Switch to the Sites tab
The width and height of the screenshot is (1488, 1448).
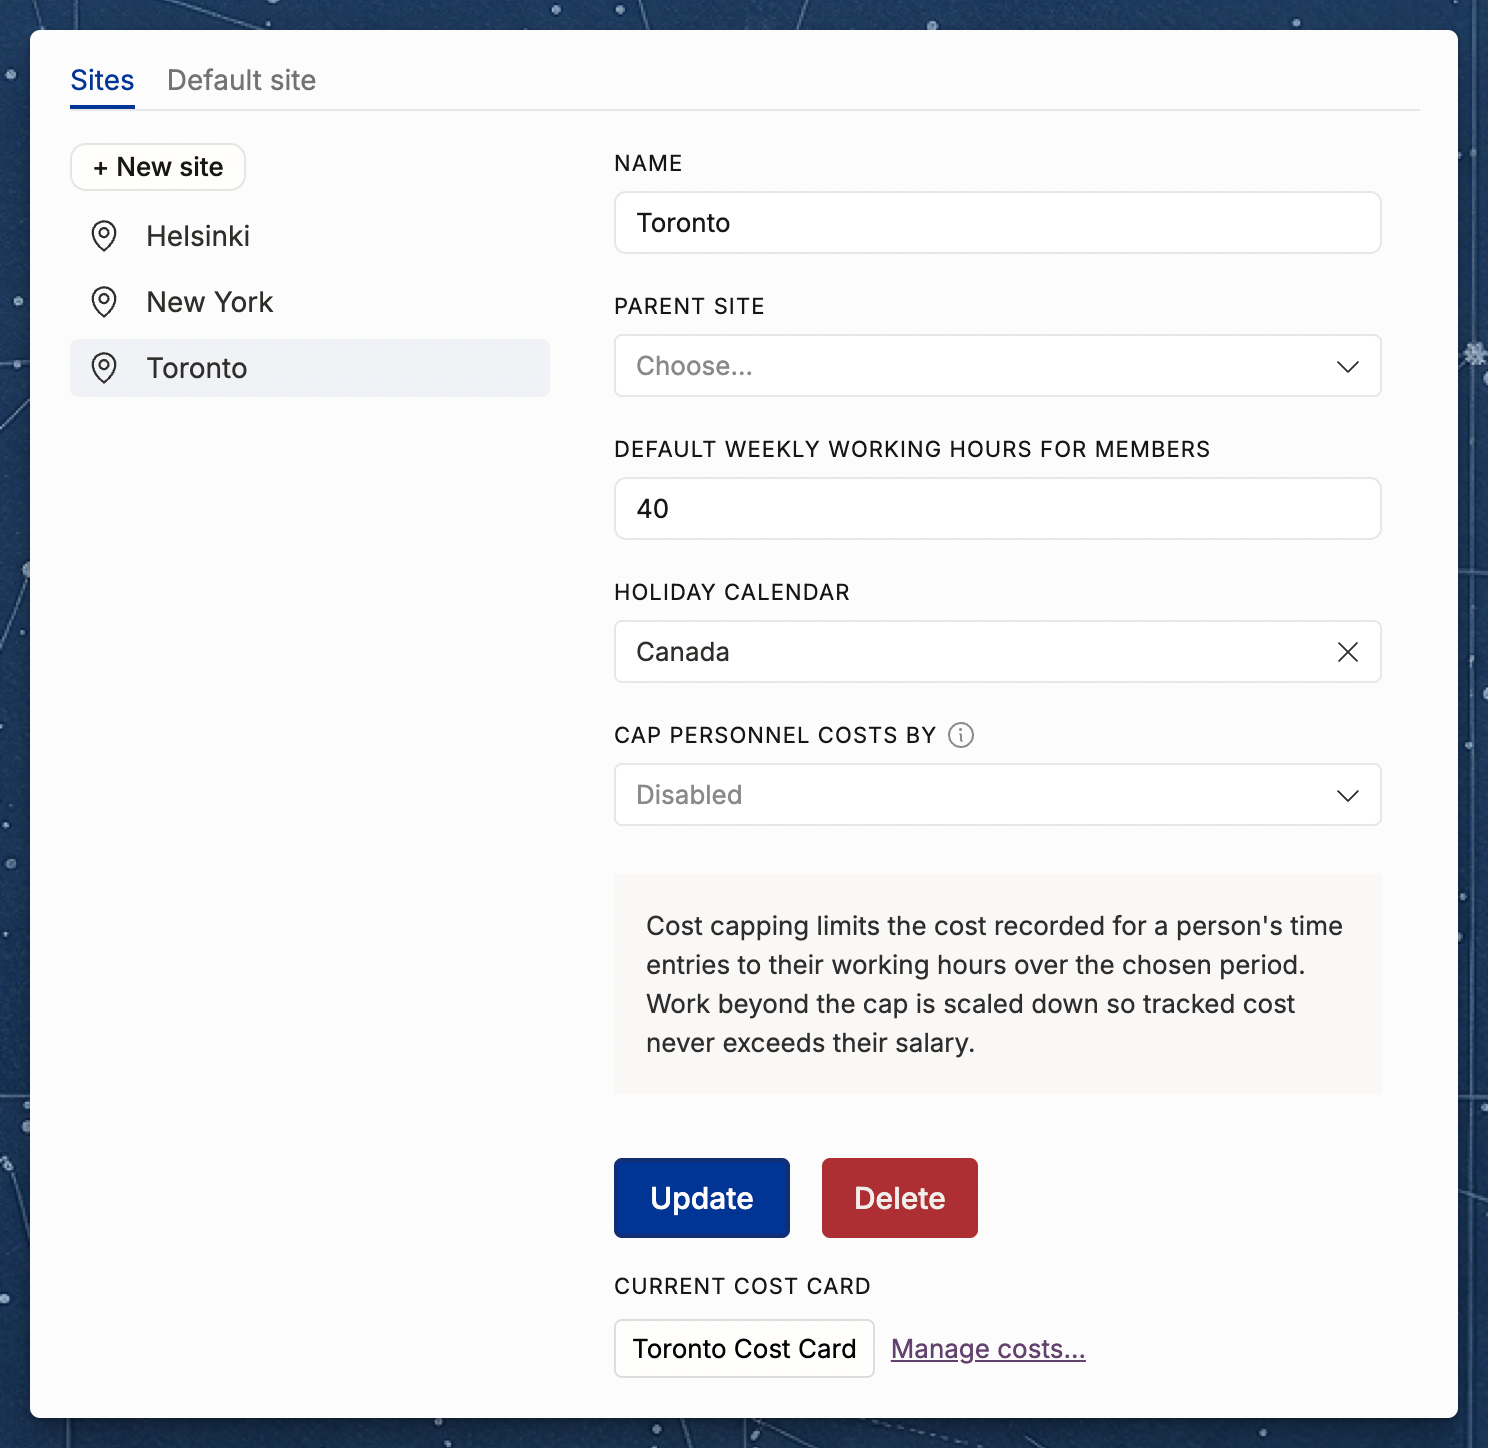(102, 80)
